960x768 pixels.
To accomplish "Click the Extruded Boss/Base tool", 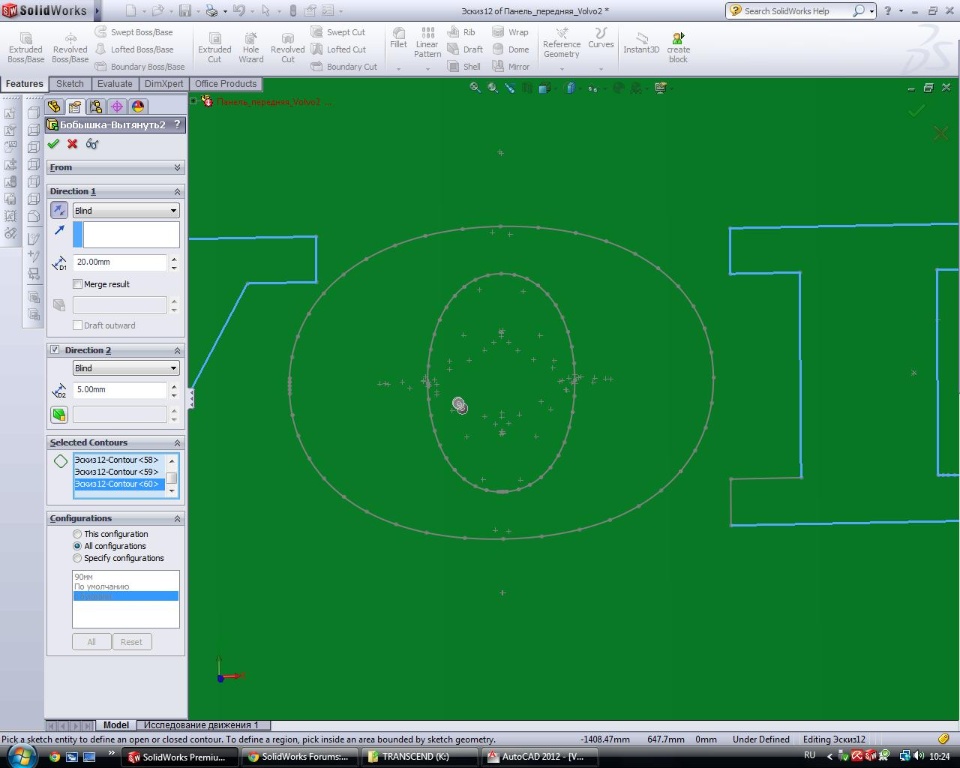I will (x=26, y=48).
